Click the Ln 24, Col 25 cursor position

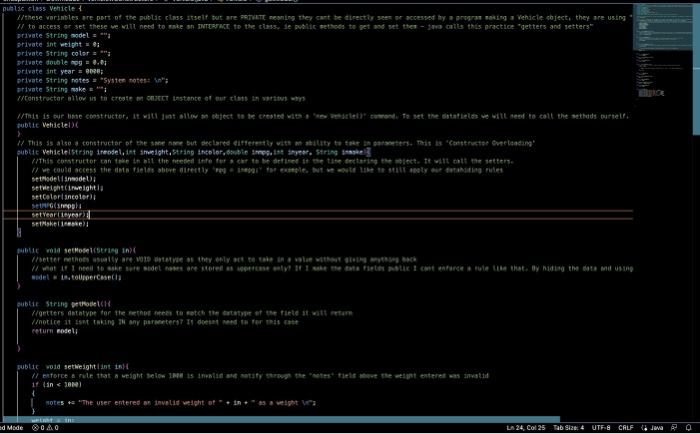[x=525, y=427]
